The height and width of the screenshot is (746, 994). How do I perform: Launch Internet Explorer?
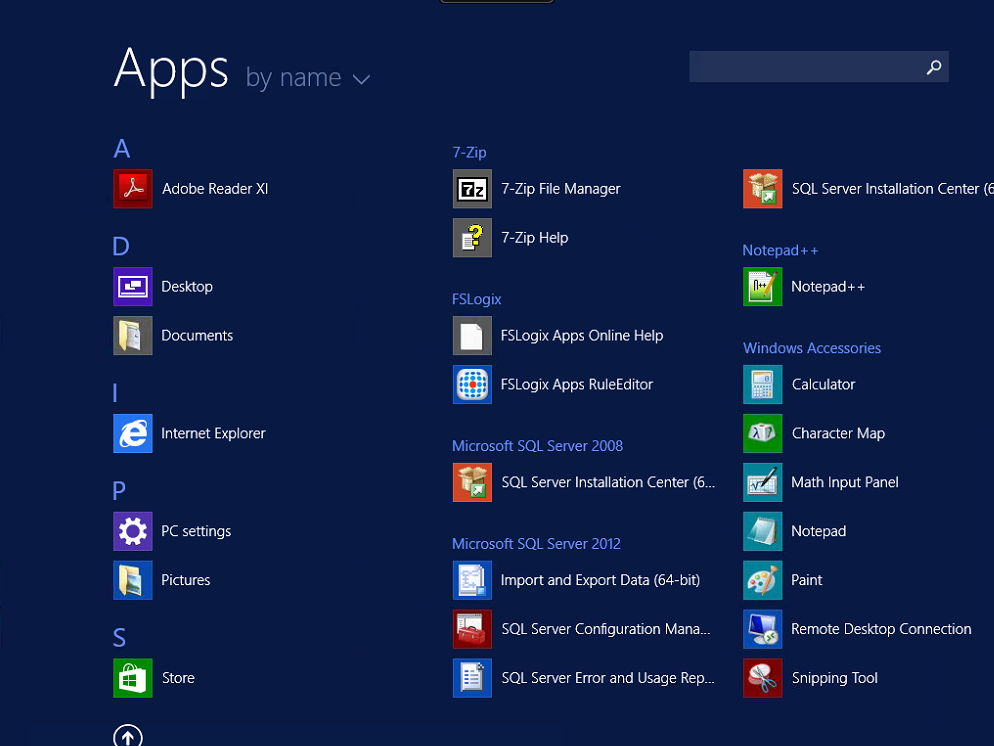[190, 434]
